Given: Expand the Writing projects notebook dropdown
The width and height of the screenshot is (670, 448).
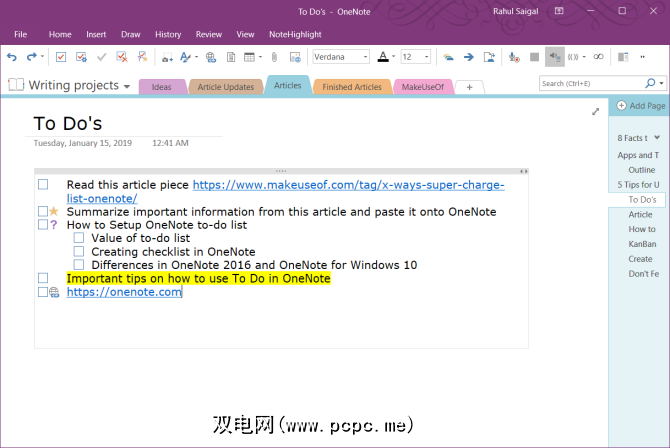Looking at the screenshot, I should 127,87.
